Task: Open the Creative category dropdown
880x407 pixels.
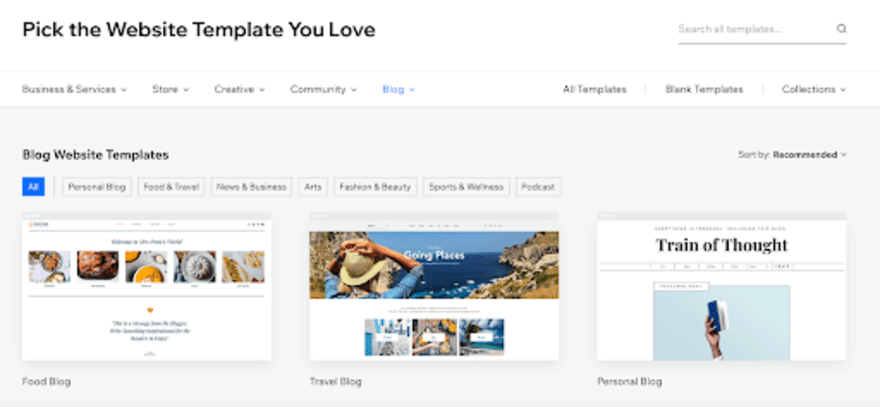Action: point(240,89)
